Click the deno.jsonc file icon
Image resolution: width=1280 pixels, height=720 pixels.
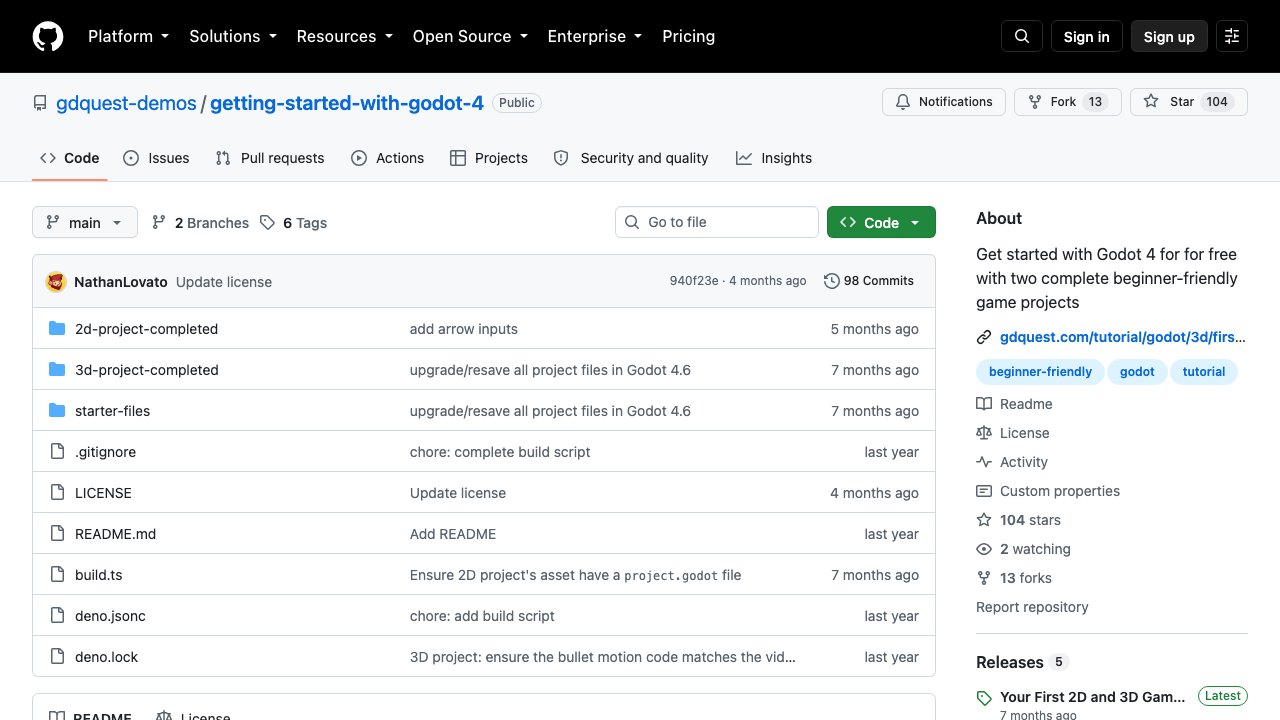point(57,616)
